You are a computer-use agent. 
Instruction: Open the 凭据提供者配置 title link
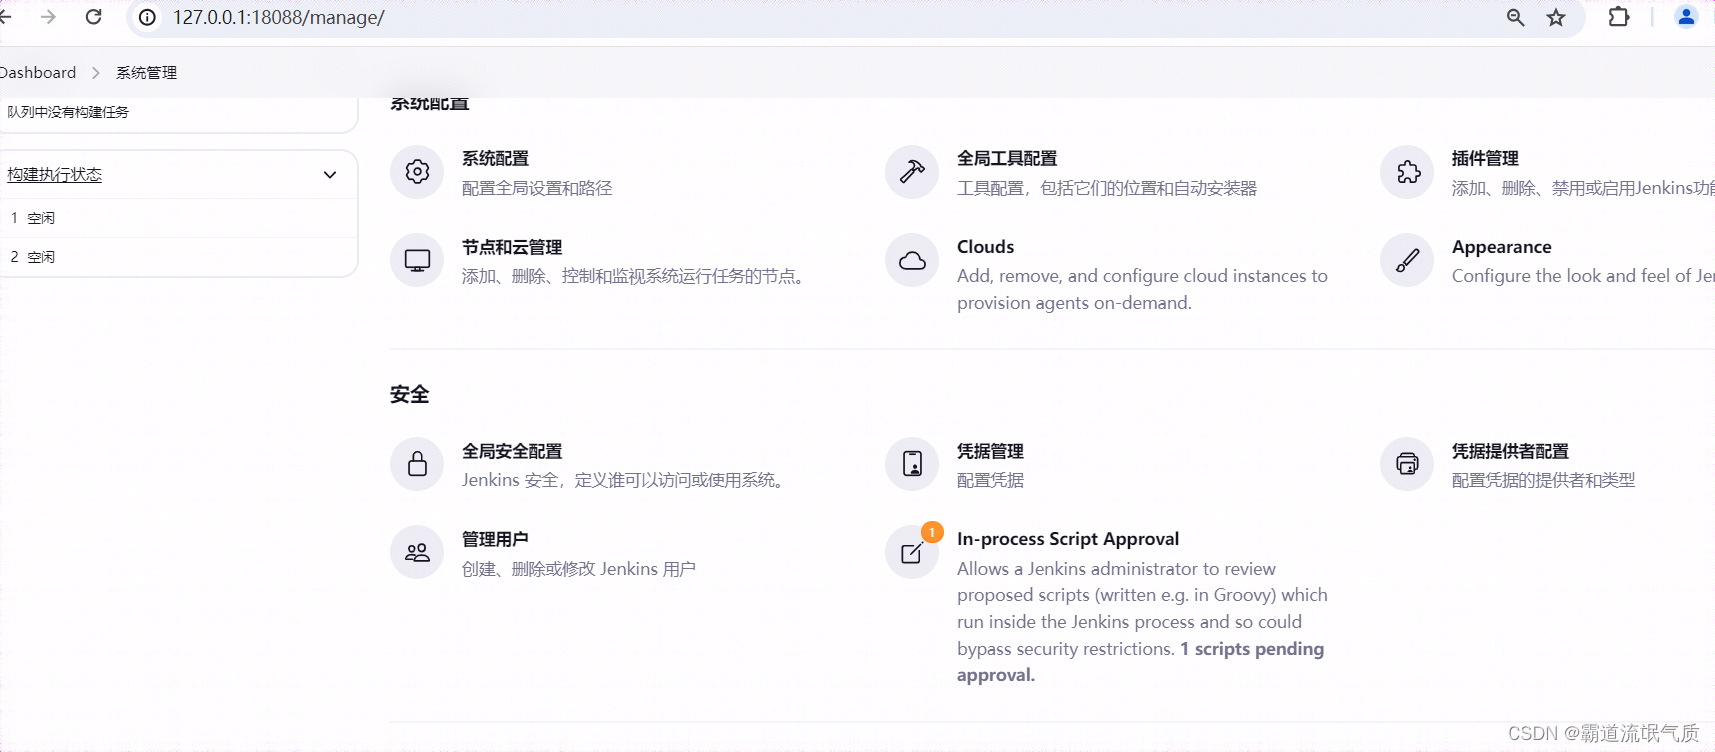point(1510,451)
